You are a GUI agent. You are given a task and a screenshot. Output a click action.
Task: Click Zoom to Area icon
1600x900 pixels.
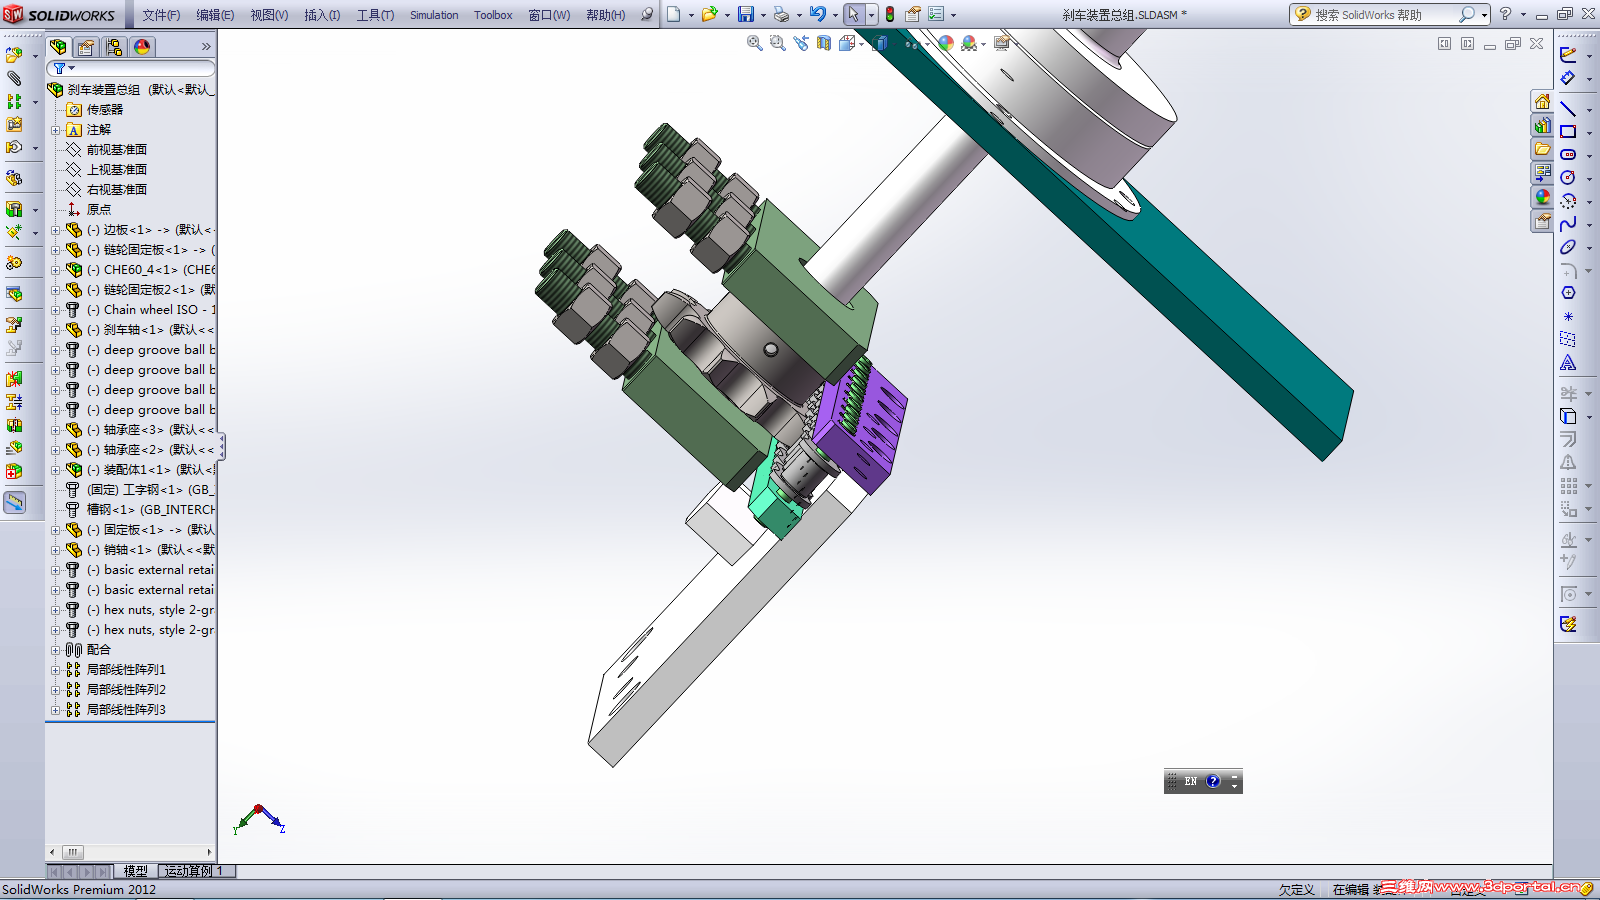(778, 43)
